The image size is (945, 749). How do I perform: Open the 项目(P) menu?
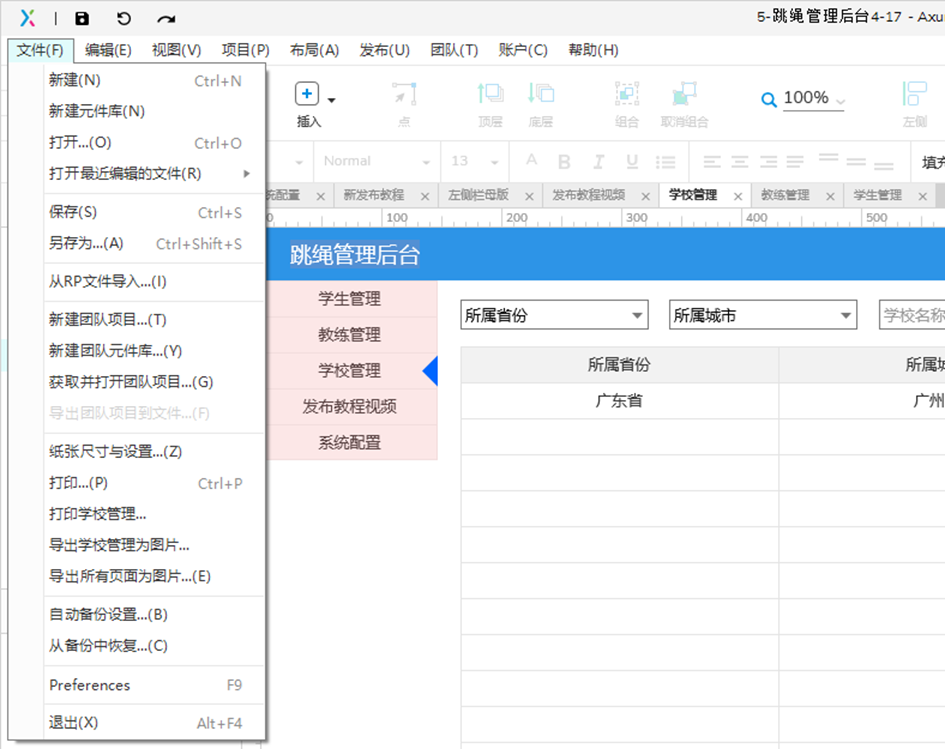click(x=245, y=50)
